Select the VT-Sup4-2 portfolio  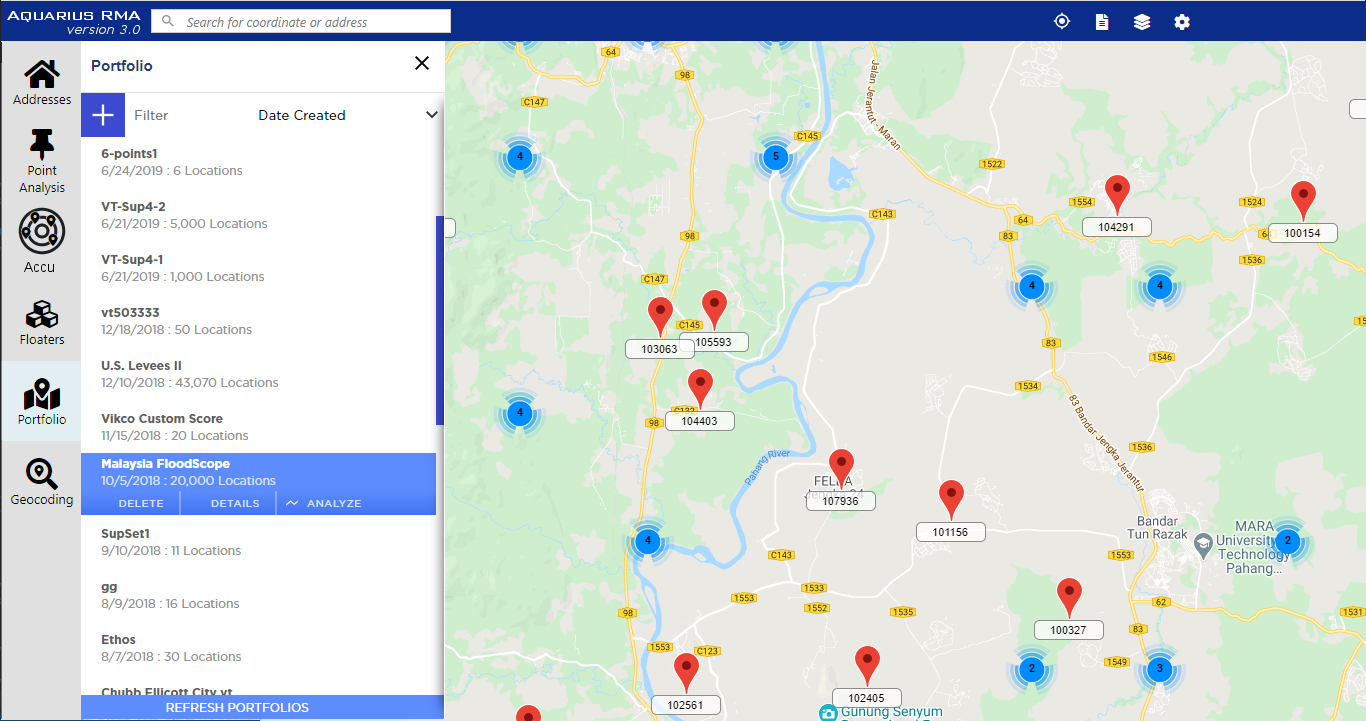pyautogui.click(x=258, y=215)
